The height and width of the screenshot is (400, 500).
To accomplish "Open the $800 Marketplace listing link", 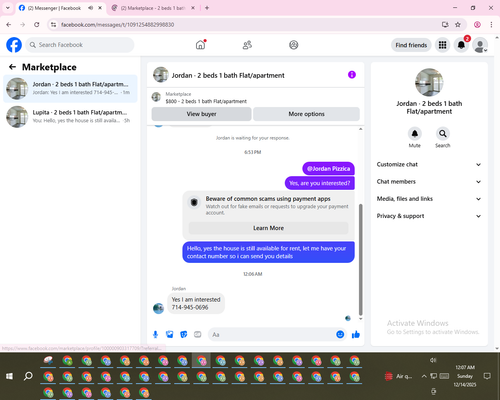I will pyautogui.click(x=206, y=101).
